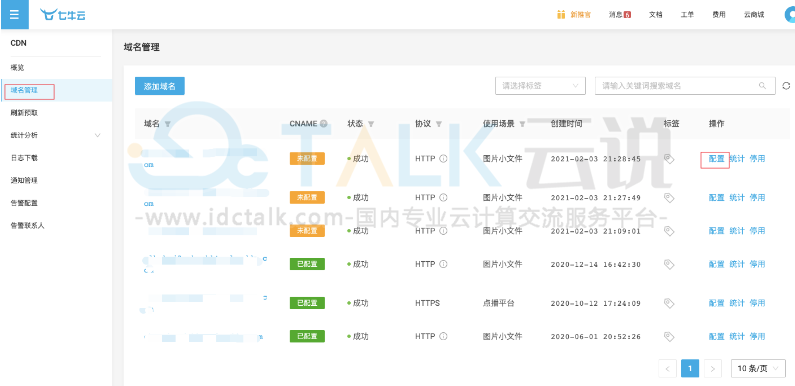Click the 七牛云 logo
795x386 pixels.
coord(63,15)
